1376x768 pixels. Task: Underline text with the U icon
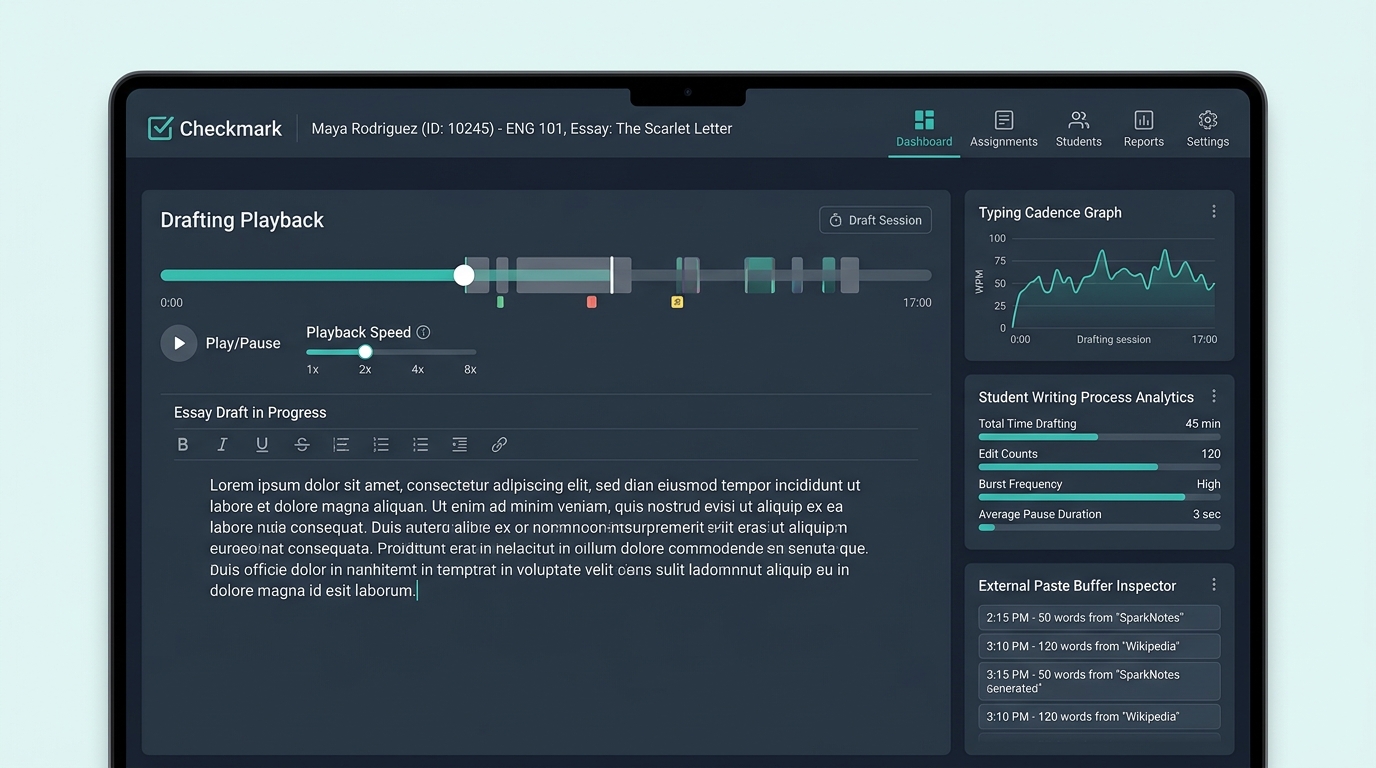[262, 444]
